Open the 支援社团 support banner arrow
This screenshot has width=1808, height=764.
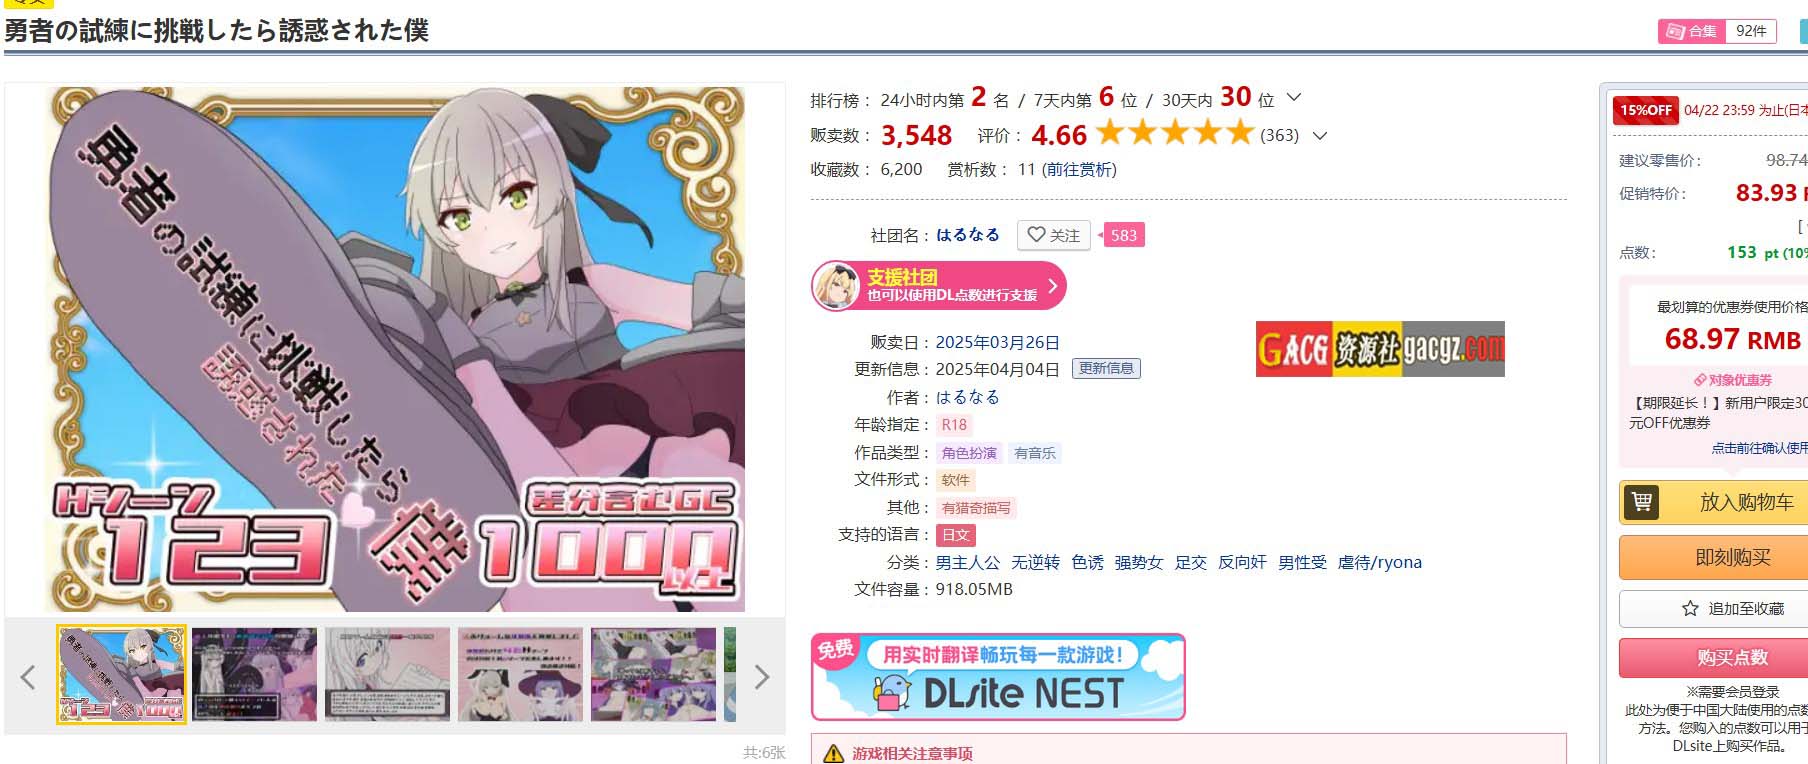pyautogui.click(x=1052, y=286)
